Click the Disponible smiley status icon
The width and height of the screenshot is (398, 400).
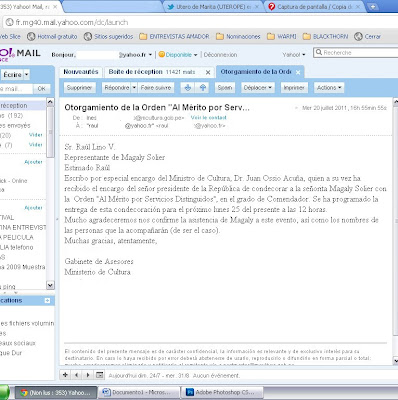[162, 54]
